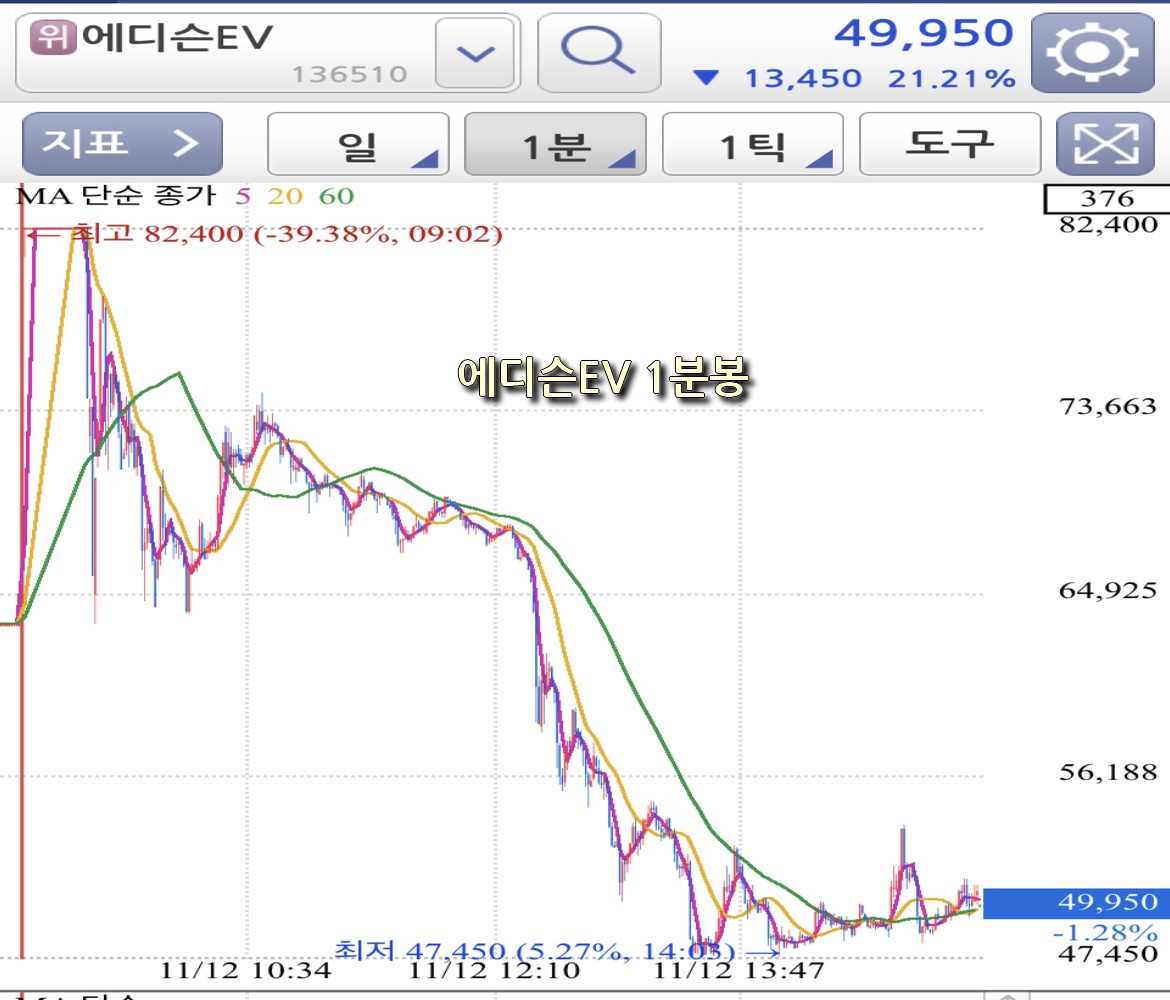Click the 21.21% change rate
This screenshot has width=1170, height=1000.
951,78
